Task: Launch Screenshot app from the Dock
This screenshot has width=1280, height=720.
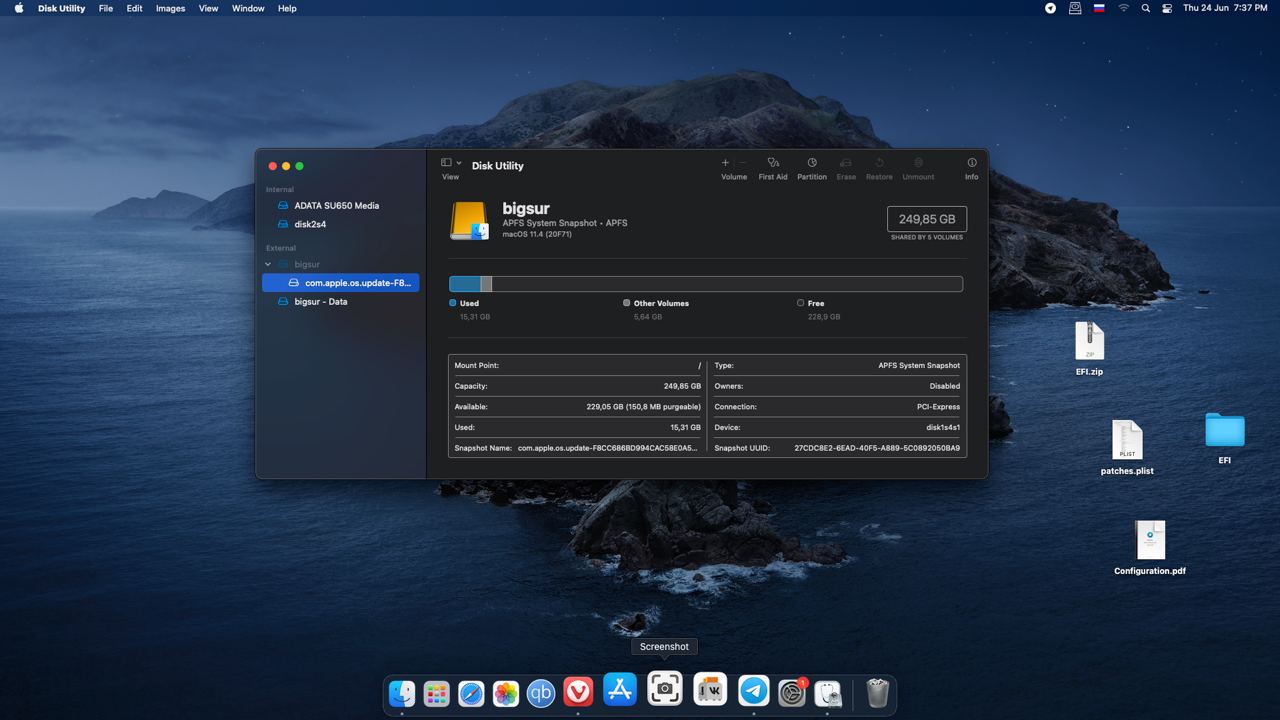Action: pos(665,689)
